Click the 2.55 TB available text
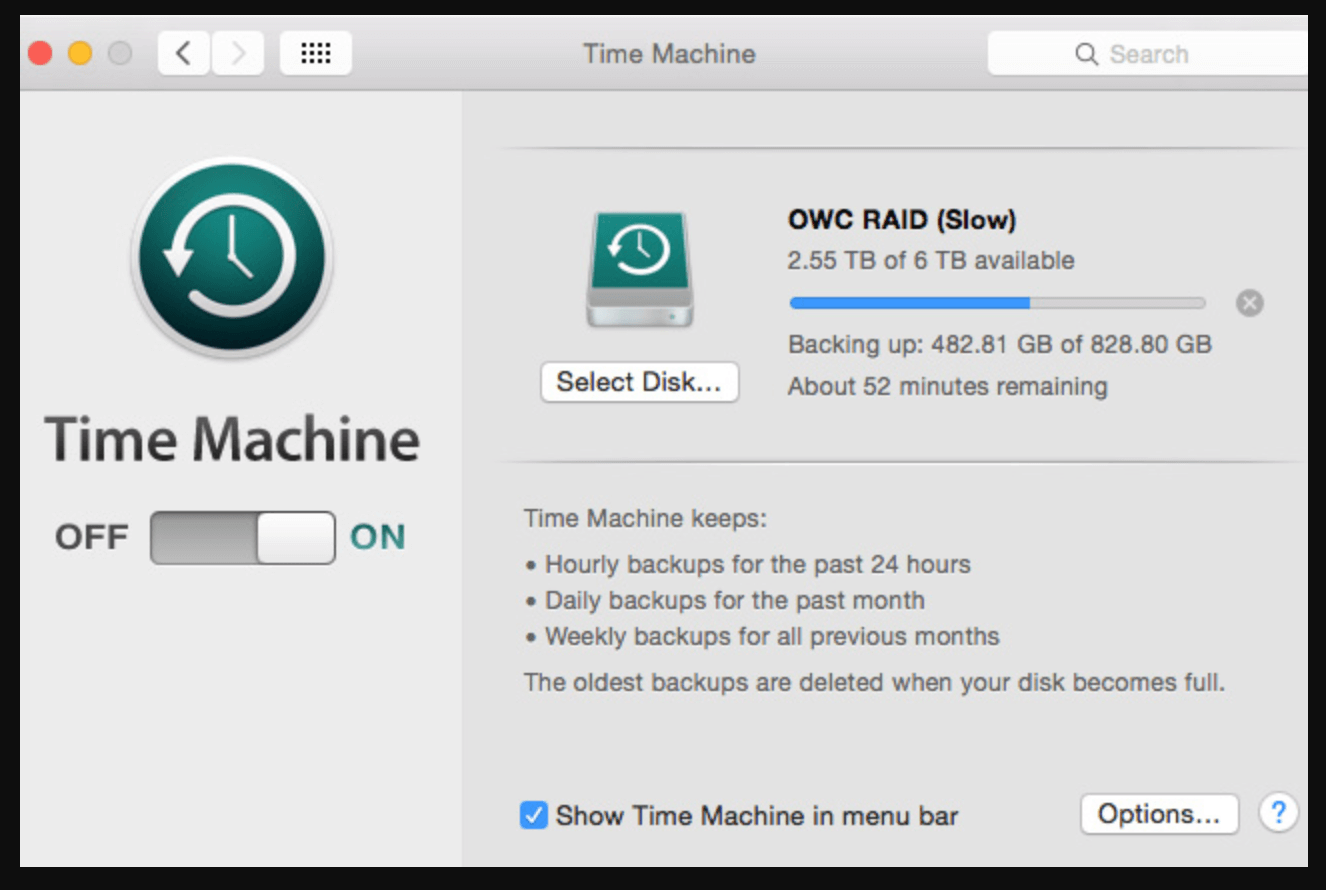The image size is (1326, 890). pos(930,260)
